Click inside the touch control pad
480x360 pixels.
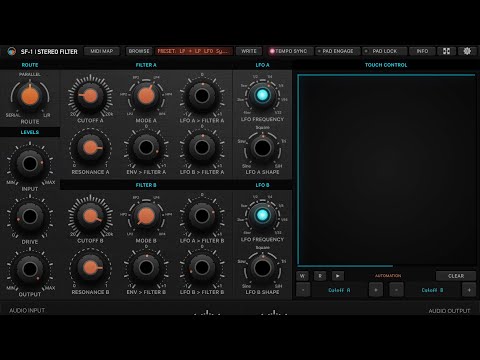[387, 170]
